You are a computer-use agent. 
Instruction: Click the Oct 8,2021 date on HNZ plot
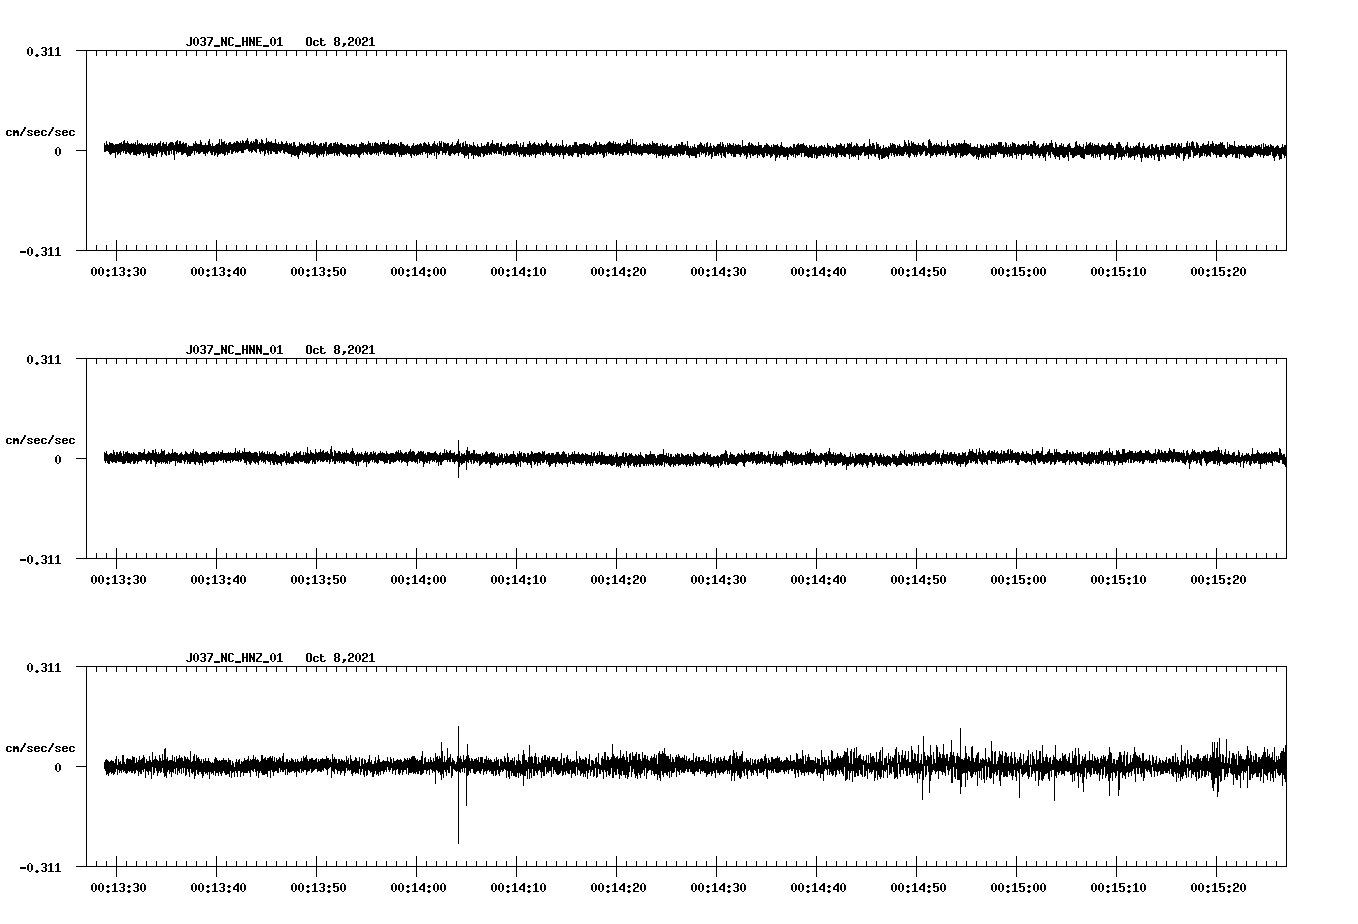(x=340, y=658)
